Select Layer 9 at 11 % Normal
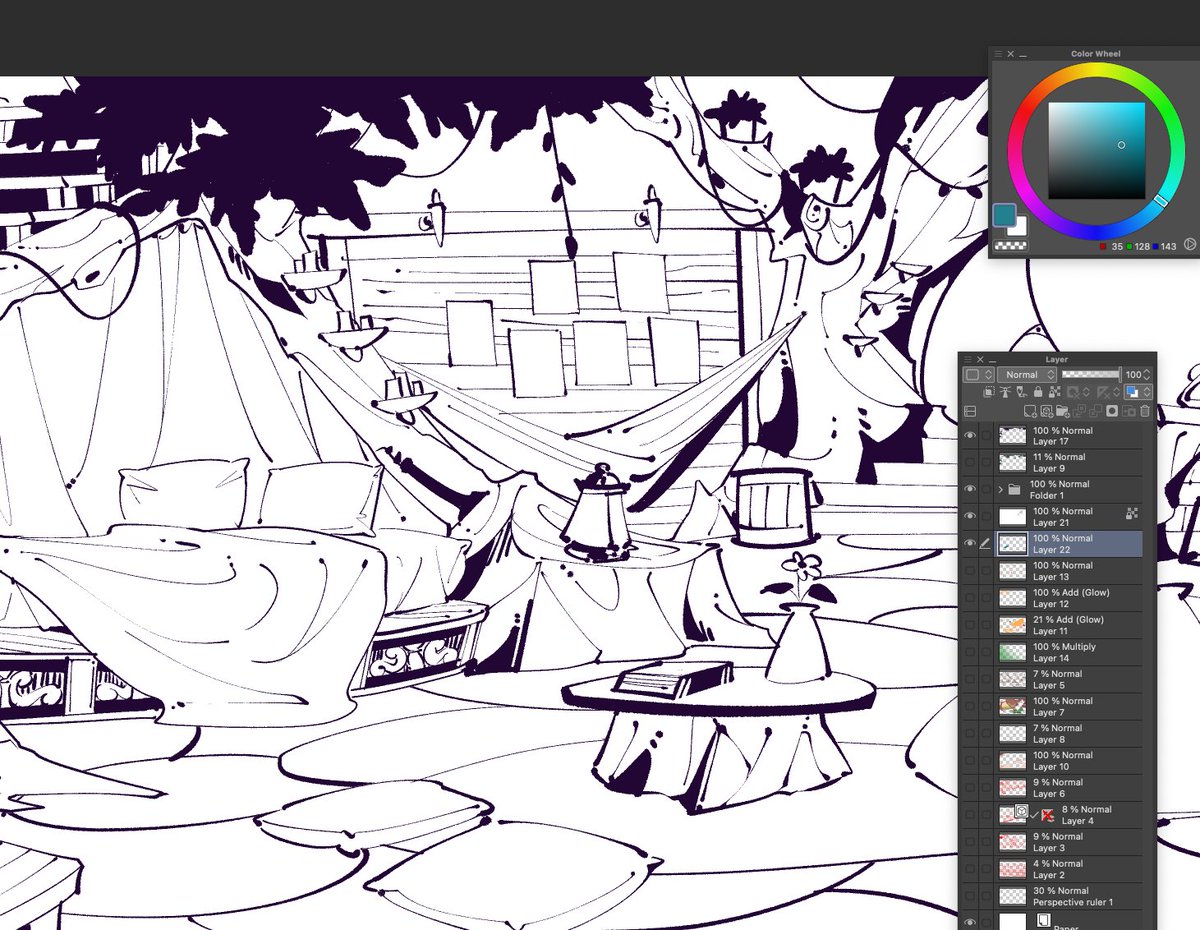 coord(1070,463)
